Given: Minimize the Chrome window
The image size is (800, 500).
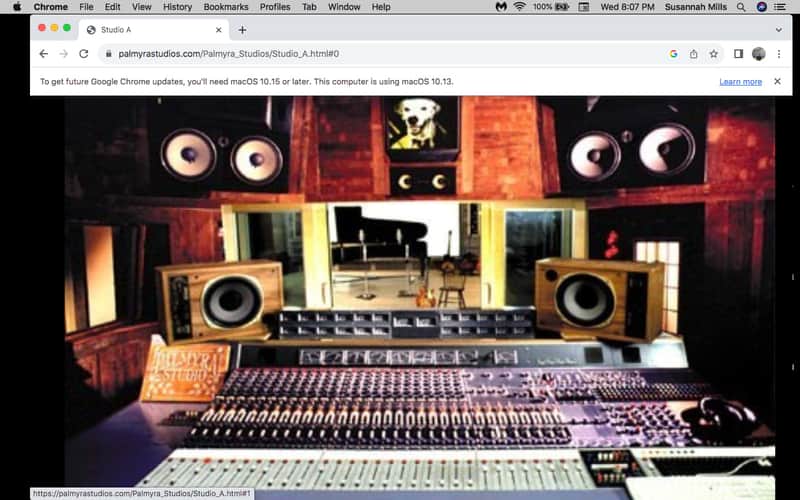Looking at the screenshot, I should [54, 28].
